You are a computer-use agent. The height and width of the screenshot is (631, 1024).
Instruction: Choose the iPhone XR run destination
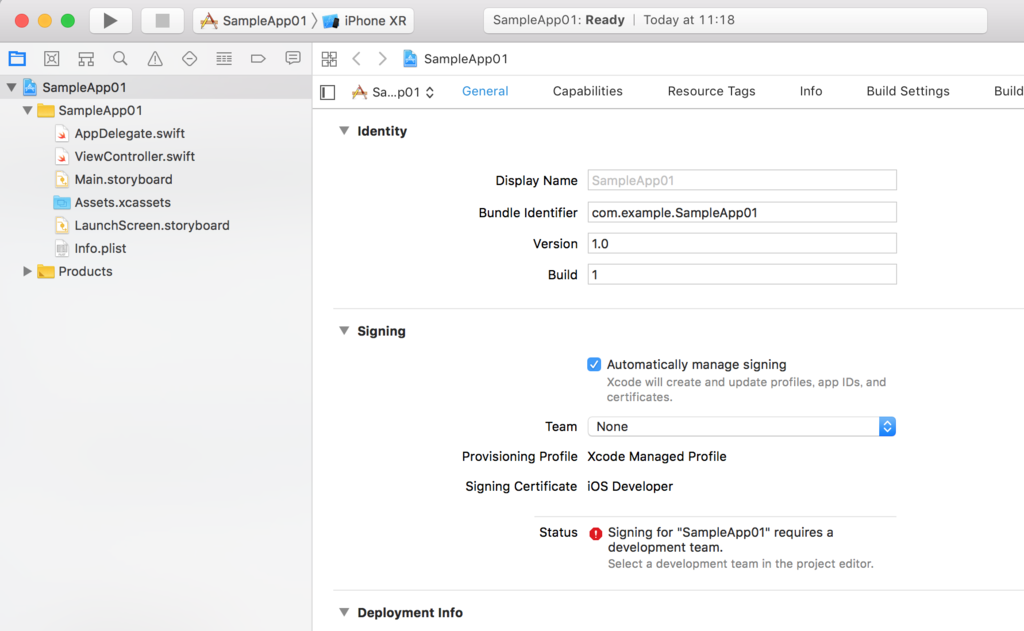tap(364, 21)
